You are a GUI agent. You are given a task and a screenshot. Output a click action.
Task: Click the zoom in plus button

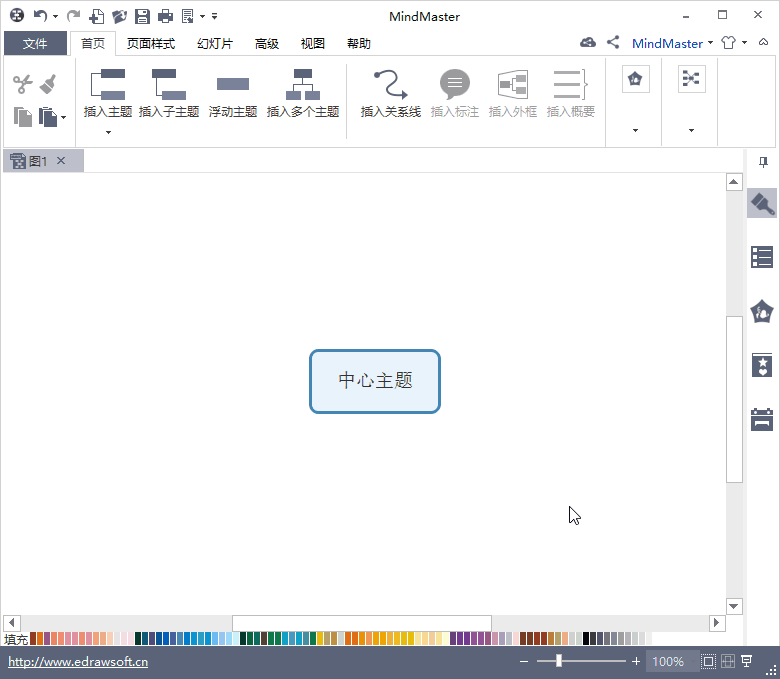[x=636, y=661]
